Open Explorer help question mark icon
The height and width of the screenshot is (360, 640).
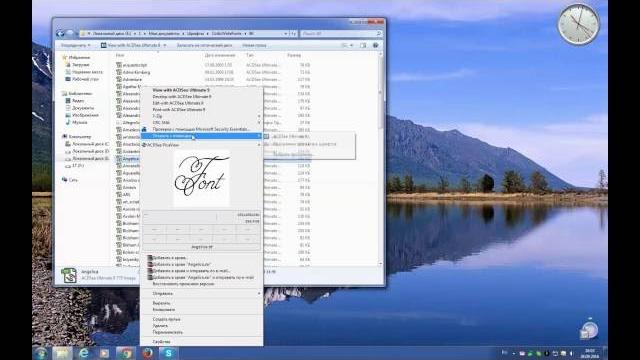tap(376, 45)
